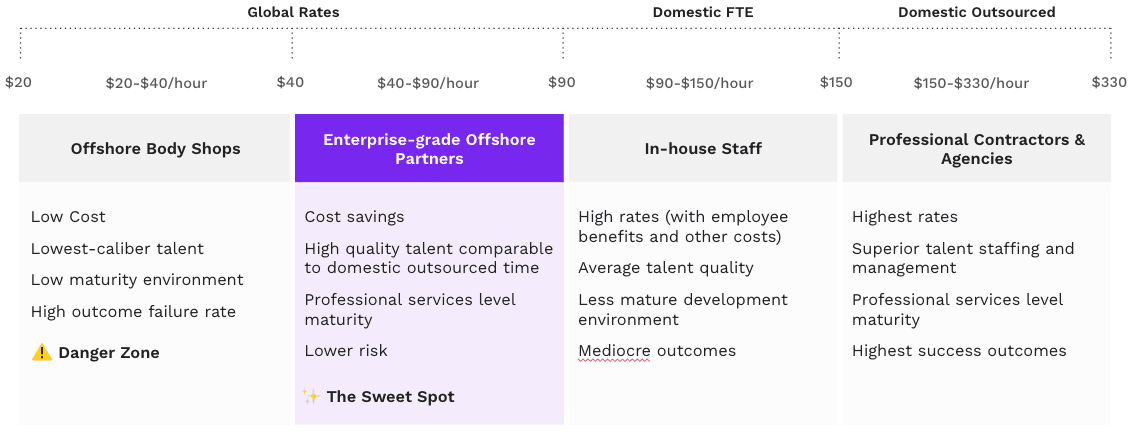The image size is (1130, 437).
Task: Click the yellow Danger Zone warning icon
Action: (42, 353)
